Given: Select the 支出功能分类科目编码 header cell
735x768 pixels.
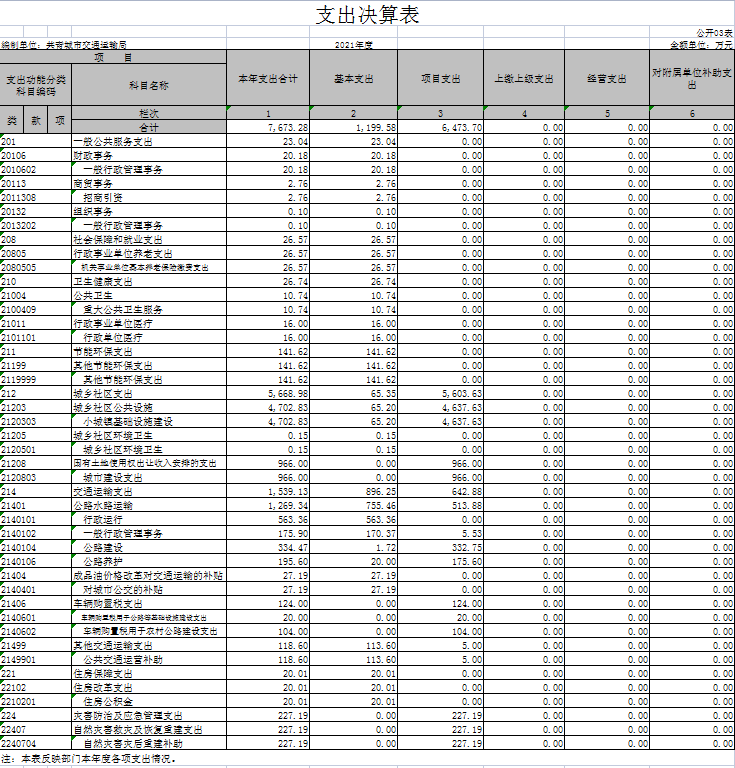Looking at the screenshot, I should click(x=35, y=85).
